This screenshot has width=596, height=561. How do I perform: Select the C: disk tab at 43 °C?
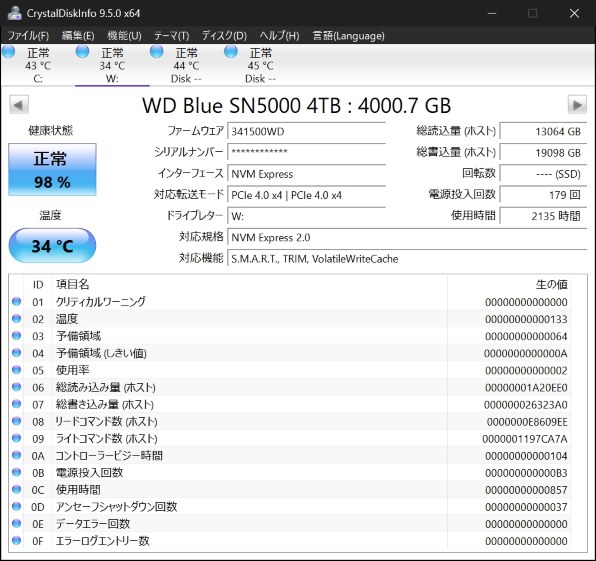pos(38,65)
